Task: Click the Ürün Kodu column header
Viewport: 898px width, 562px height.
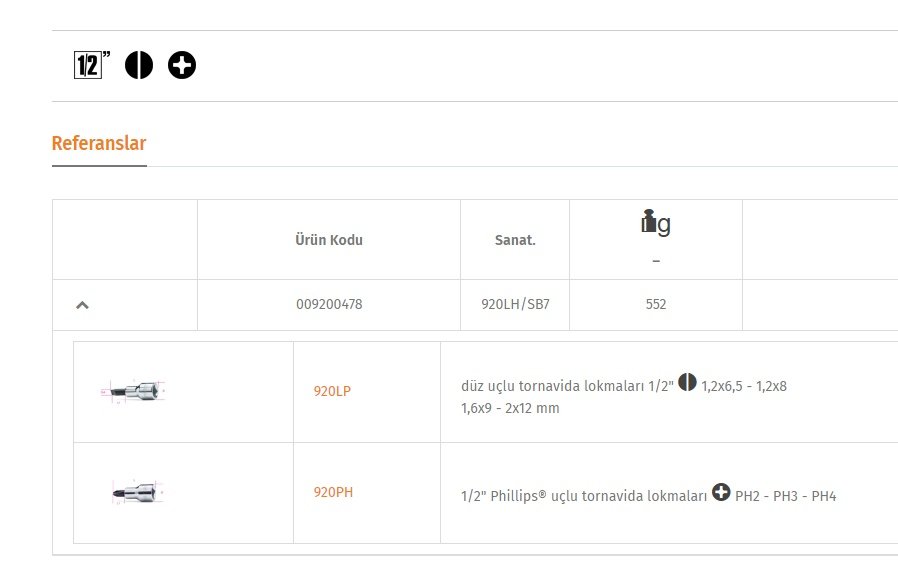Action: [x=329, y=240]
